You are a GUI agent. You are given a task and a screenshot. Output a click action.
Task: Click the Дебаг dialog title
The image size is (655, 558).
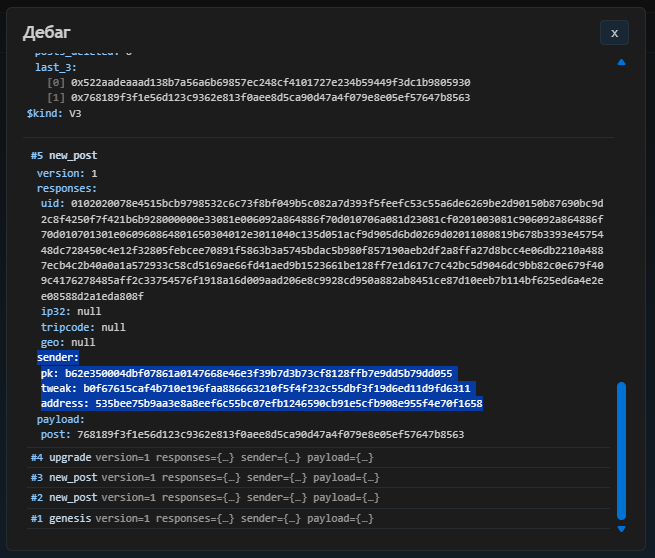[46, 32]
